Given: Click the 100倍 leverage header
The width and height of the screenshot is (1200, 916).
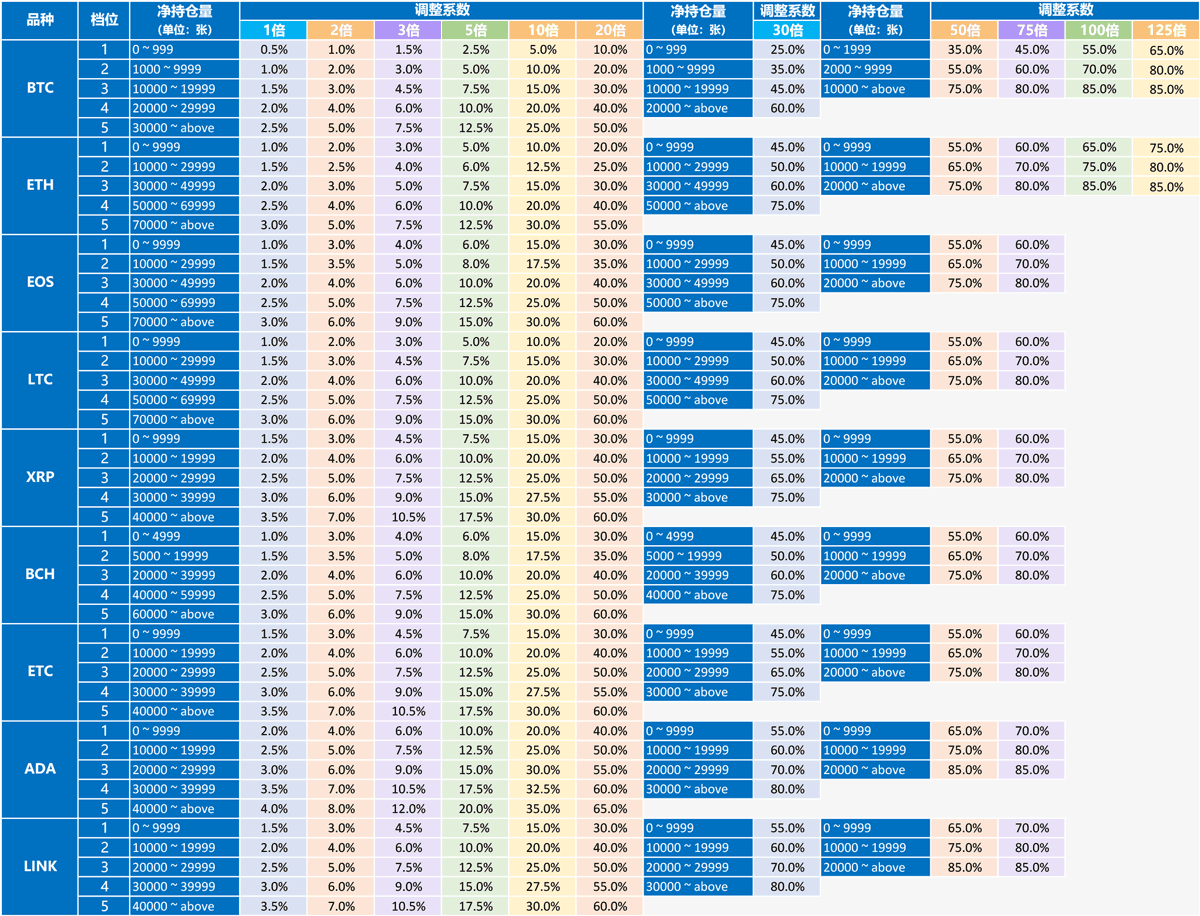Looking at the screenshot, I should coord(1098,30).
